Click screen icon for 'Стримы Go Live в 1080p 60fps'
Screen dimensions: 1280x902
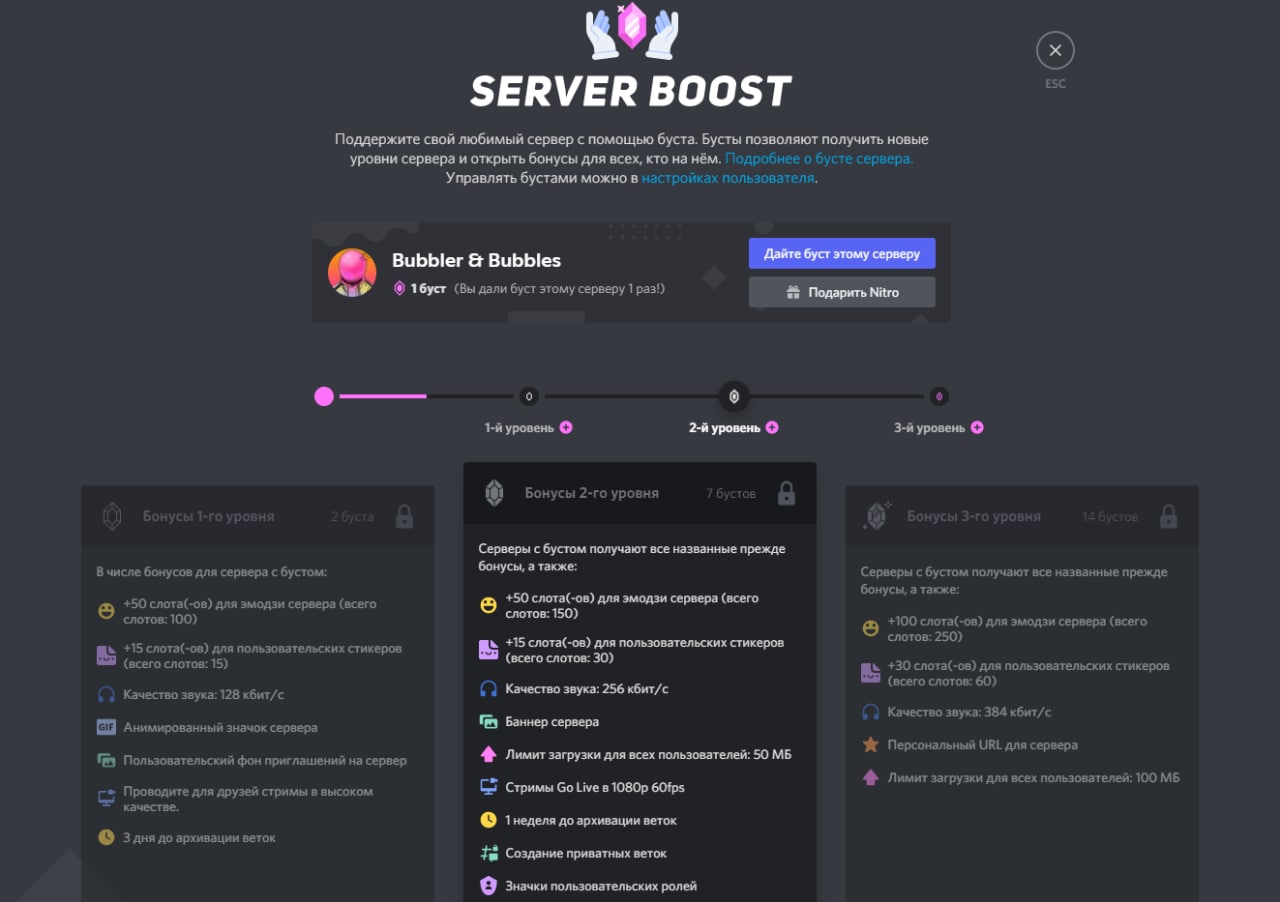click(488, 787)
